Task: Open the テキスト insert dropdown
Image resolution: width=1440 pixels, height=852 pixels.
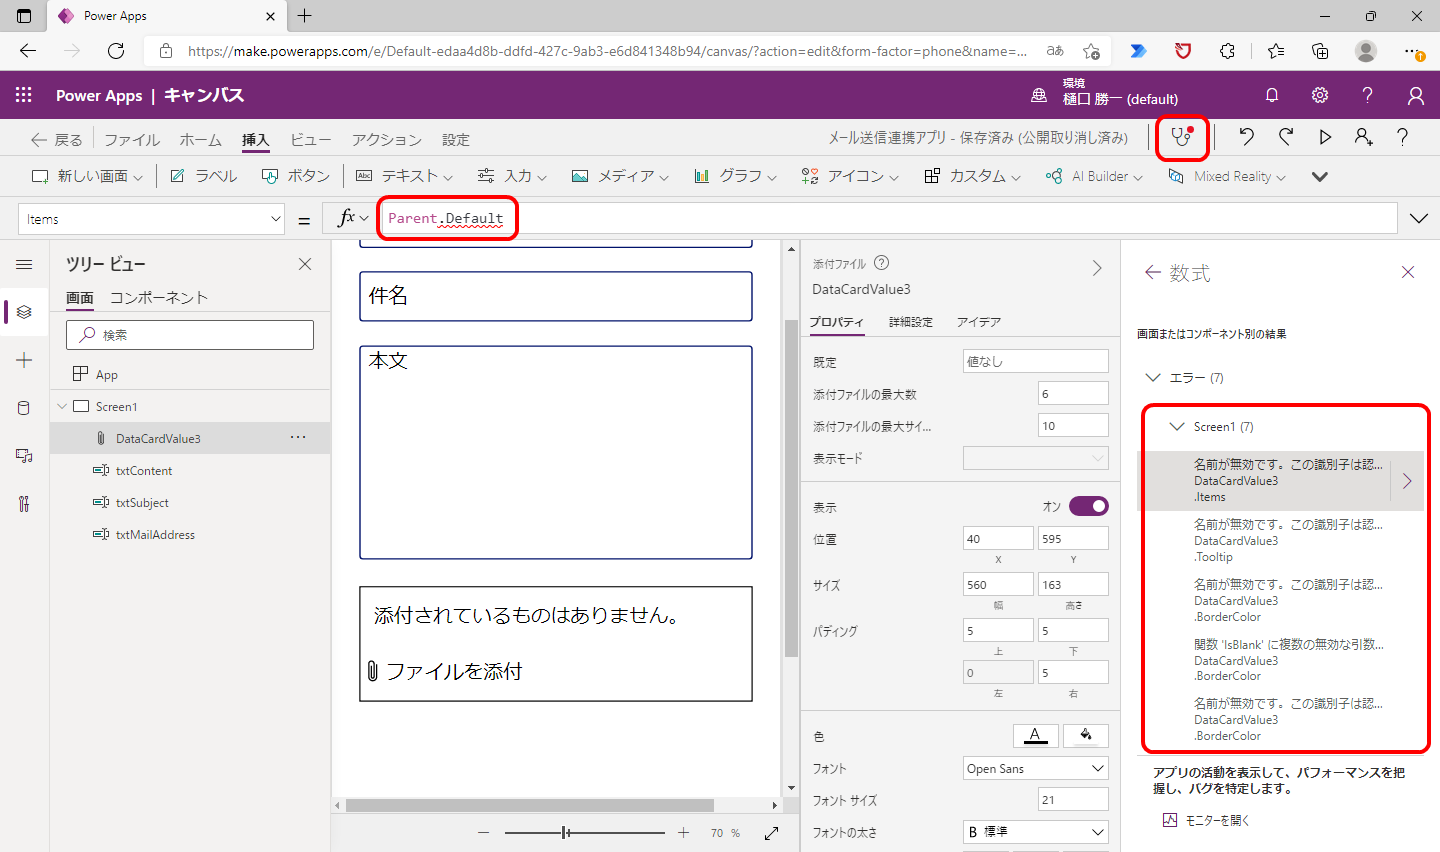Action: coord(404,176)
